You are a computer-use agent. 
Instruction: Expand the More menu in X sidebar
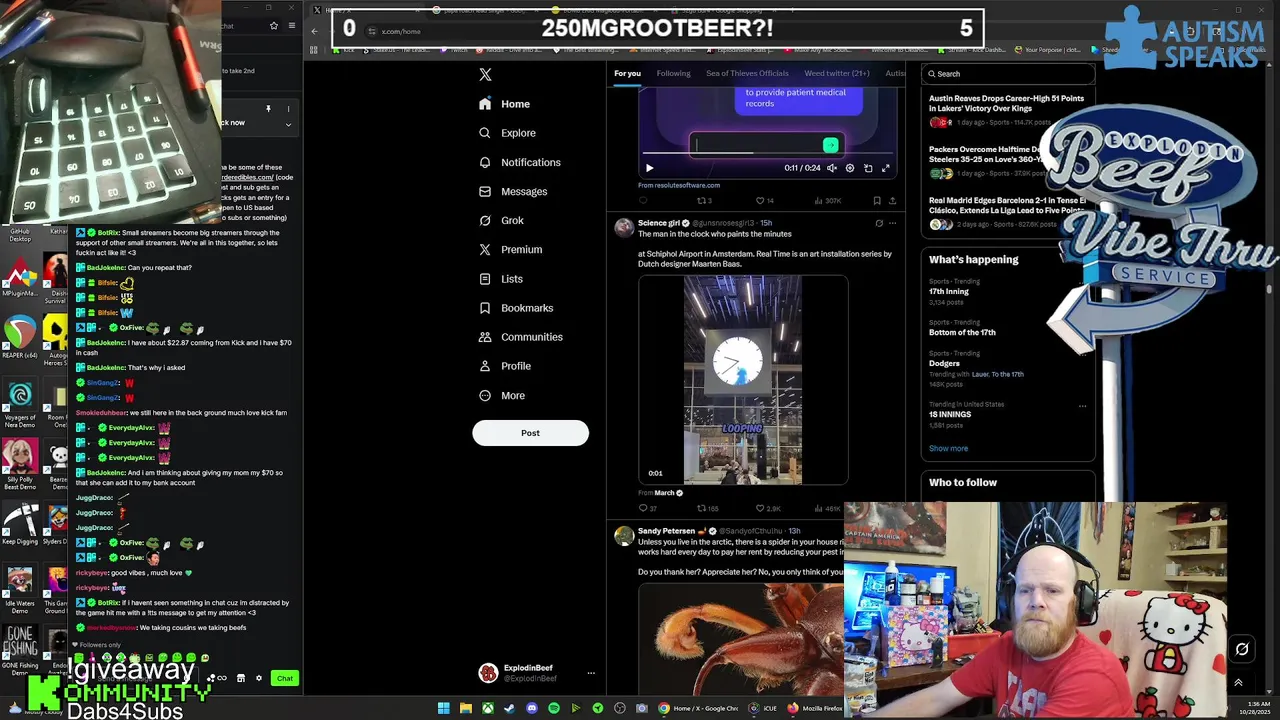[x=502, y=395]
